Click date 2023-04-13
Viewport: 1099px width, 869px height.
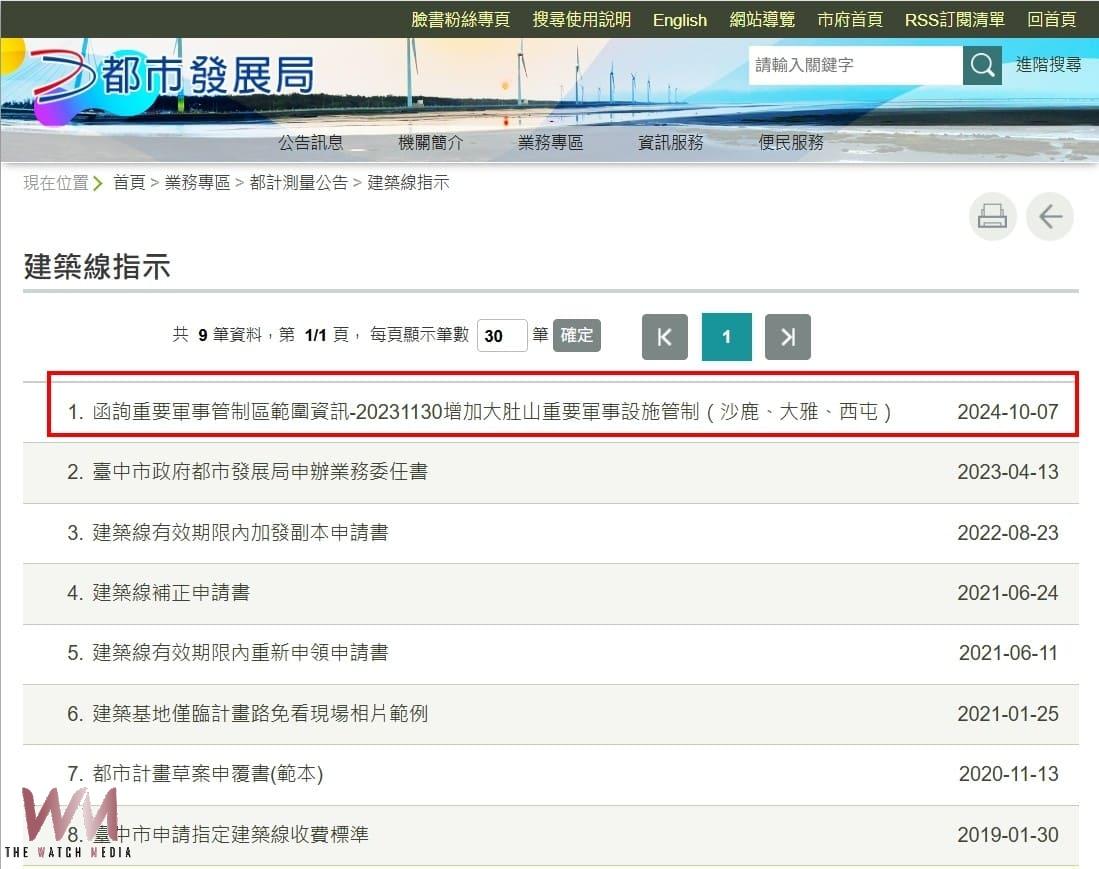[1008, 472]
